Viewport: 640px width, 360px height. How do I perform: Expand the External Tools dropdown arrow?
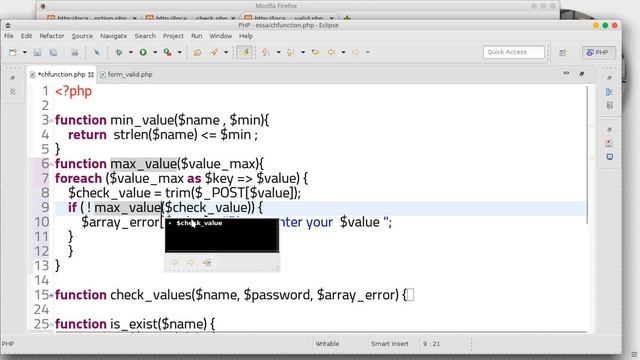(x=180, y=52)
